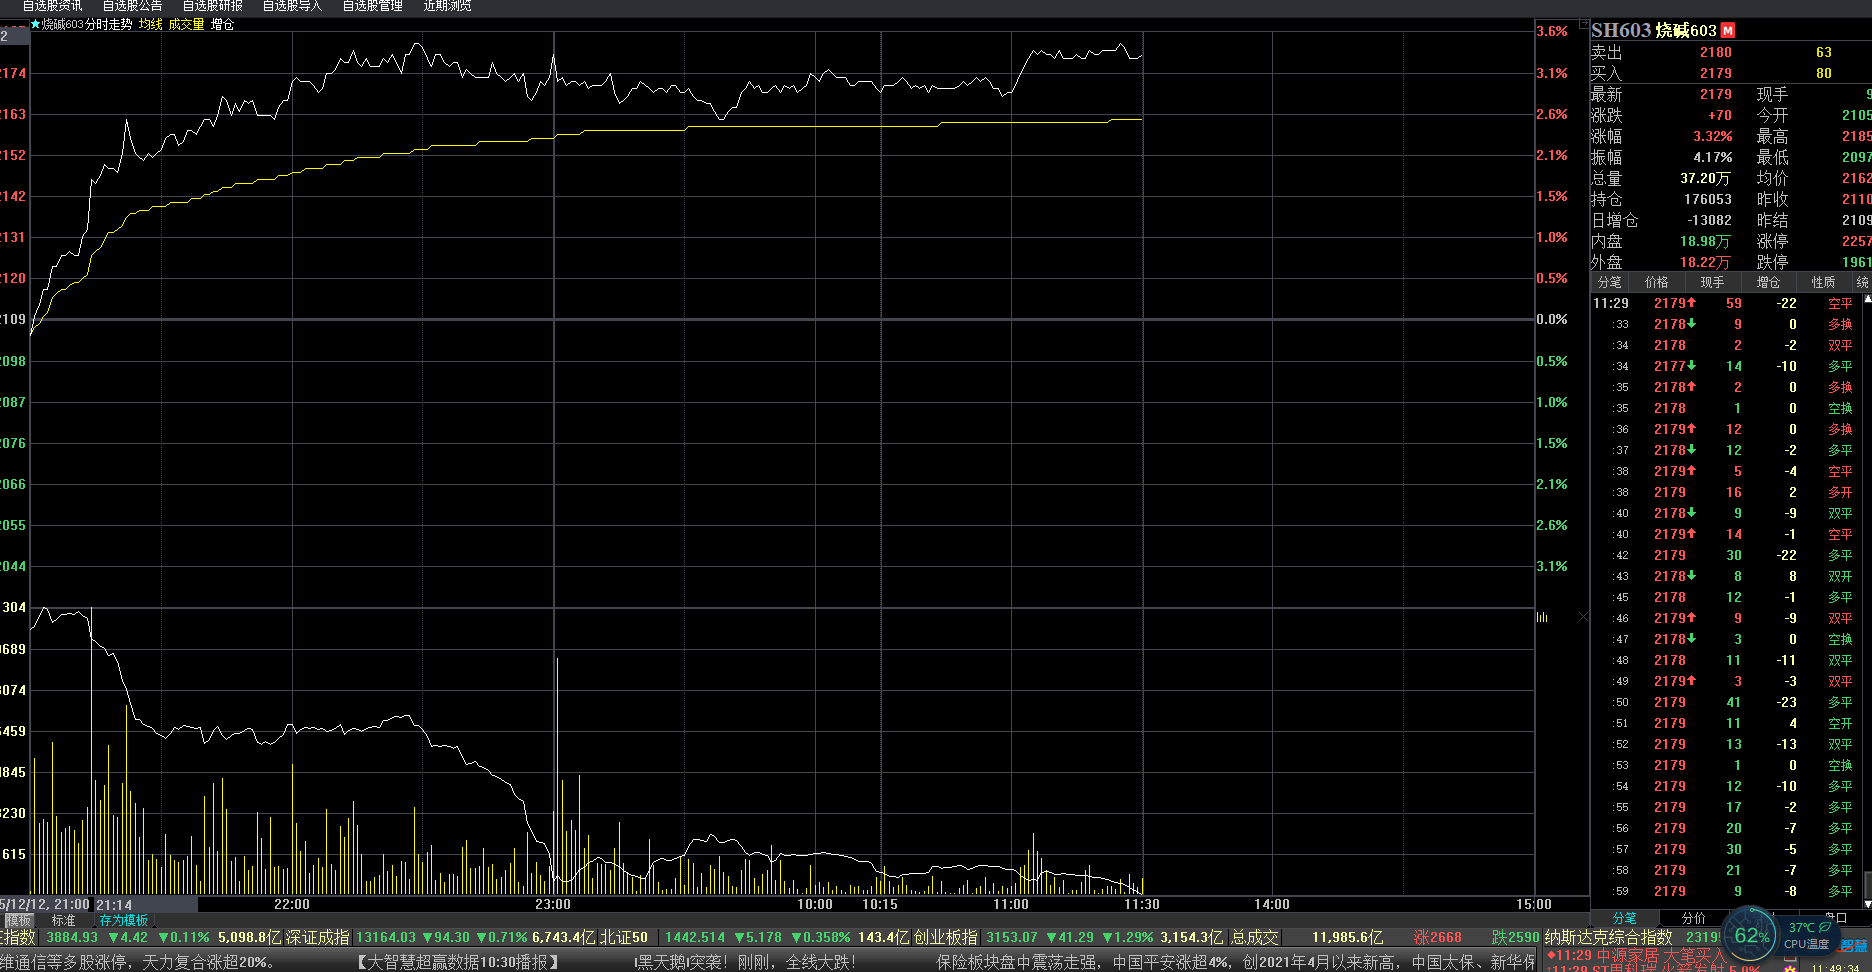Click the 纳斯达克综合指数 ticker
The image size is (1872, 972).
tap(1608, 937)
